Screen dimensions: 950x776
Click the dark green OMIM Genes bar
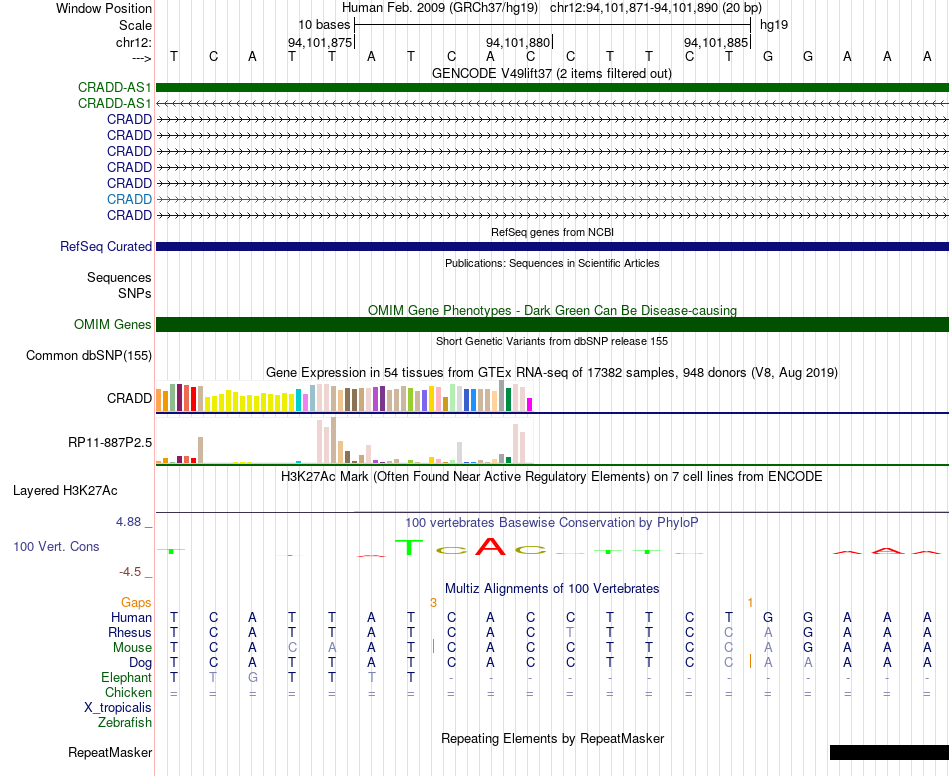[552, 325]
